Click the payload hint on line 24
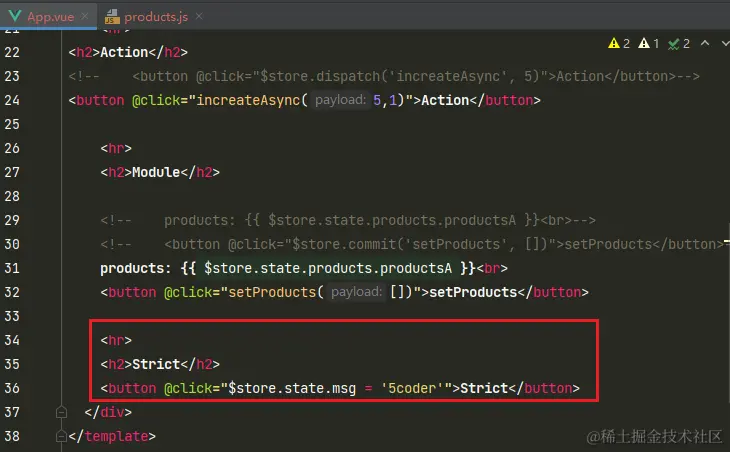 pos(340,100)
